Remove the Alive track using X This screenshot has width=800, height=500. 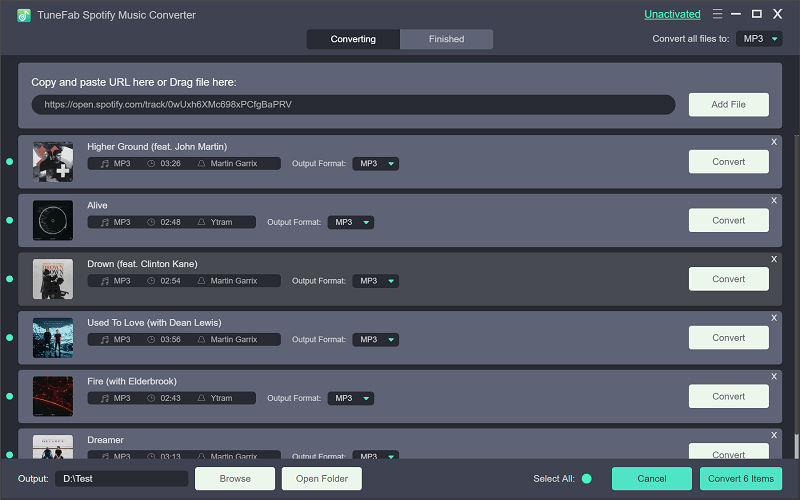pos(773,201)
